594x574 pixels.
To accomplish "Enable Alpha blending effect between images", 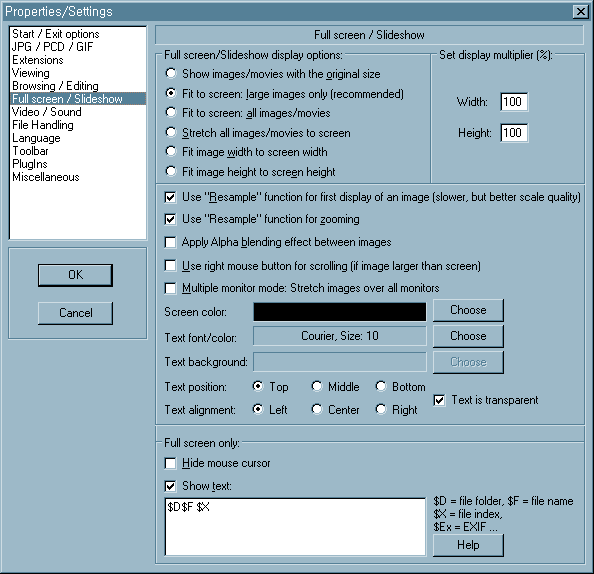I will pyautogui.click(x=170, y=242).
